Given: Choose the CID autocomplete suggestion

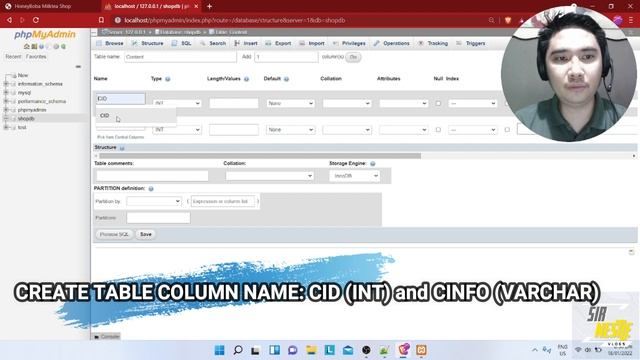Looking at the screenshot, I should [136, 116].
